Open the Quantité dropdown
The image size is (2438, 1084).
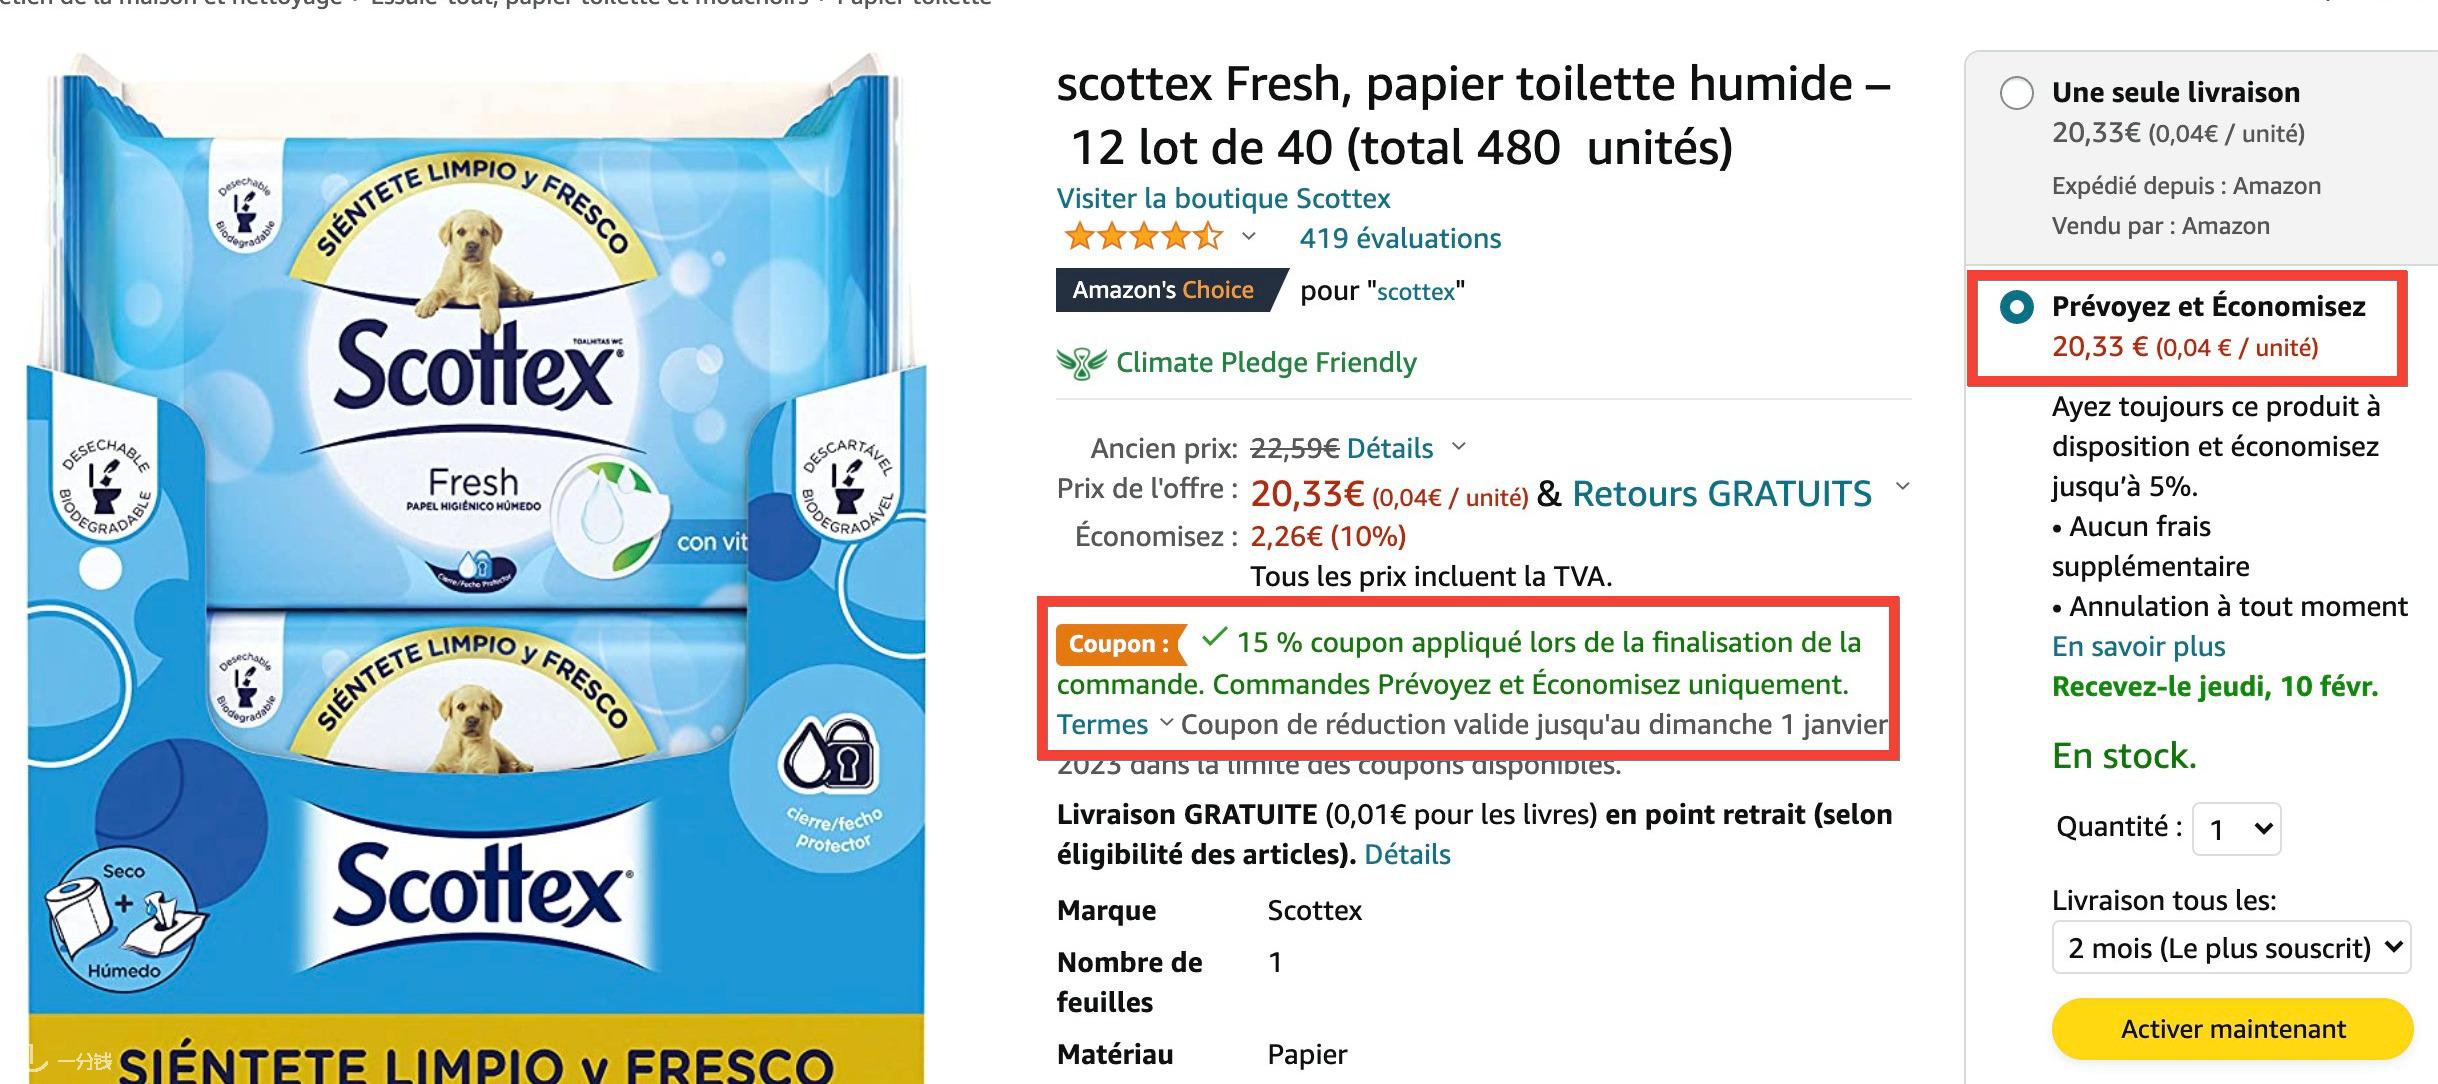(x=2236, y=829)
